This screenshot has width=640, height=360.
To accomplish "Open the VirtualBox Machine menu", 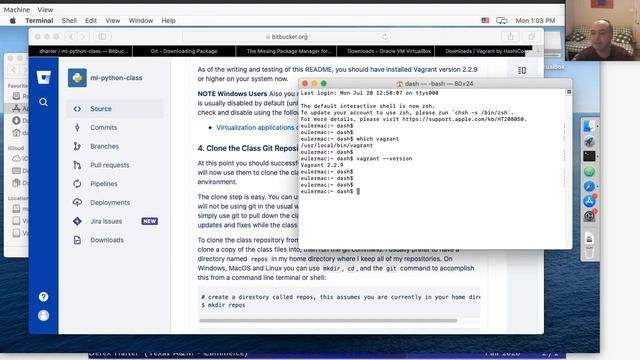I will coord(17,9).
